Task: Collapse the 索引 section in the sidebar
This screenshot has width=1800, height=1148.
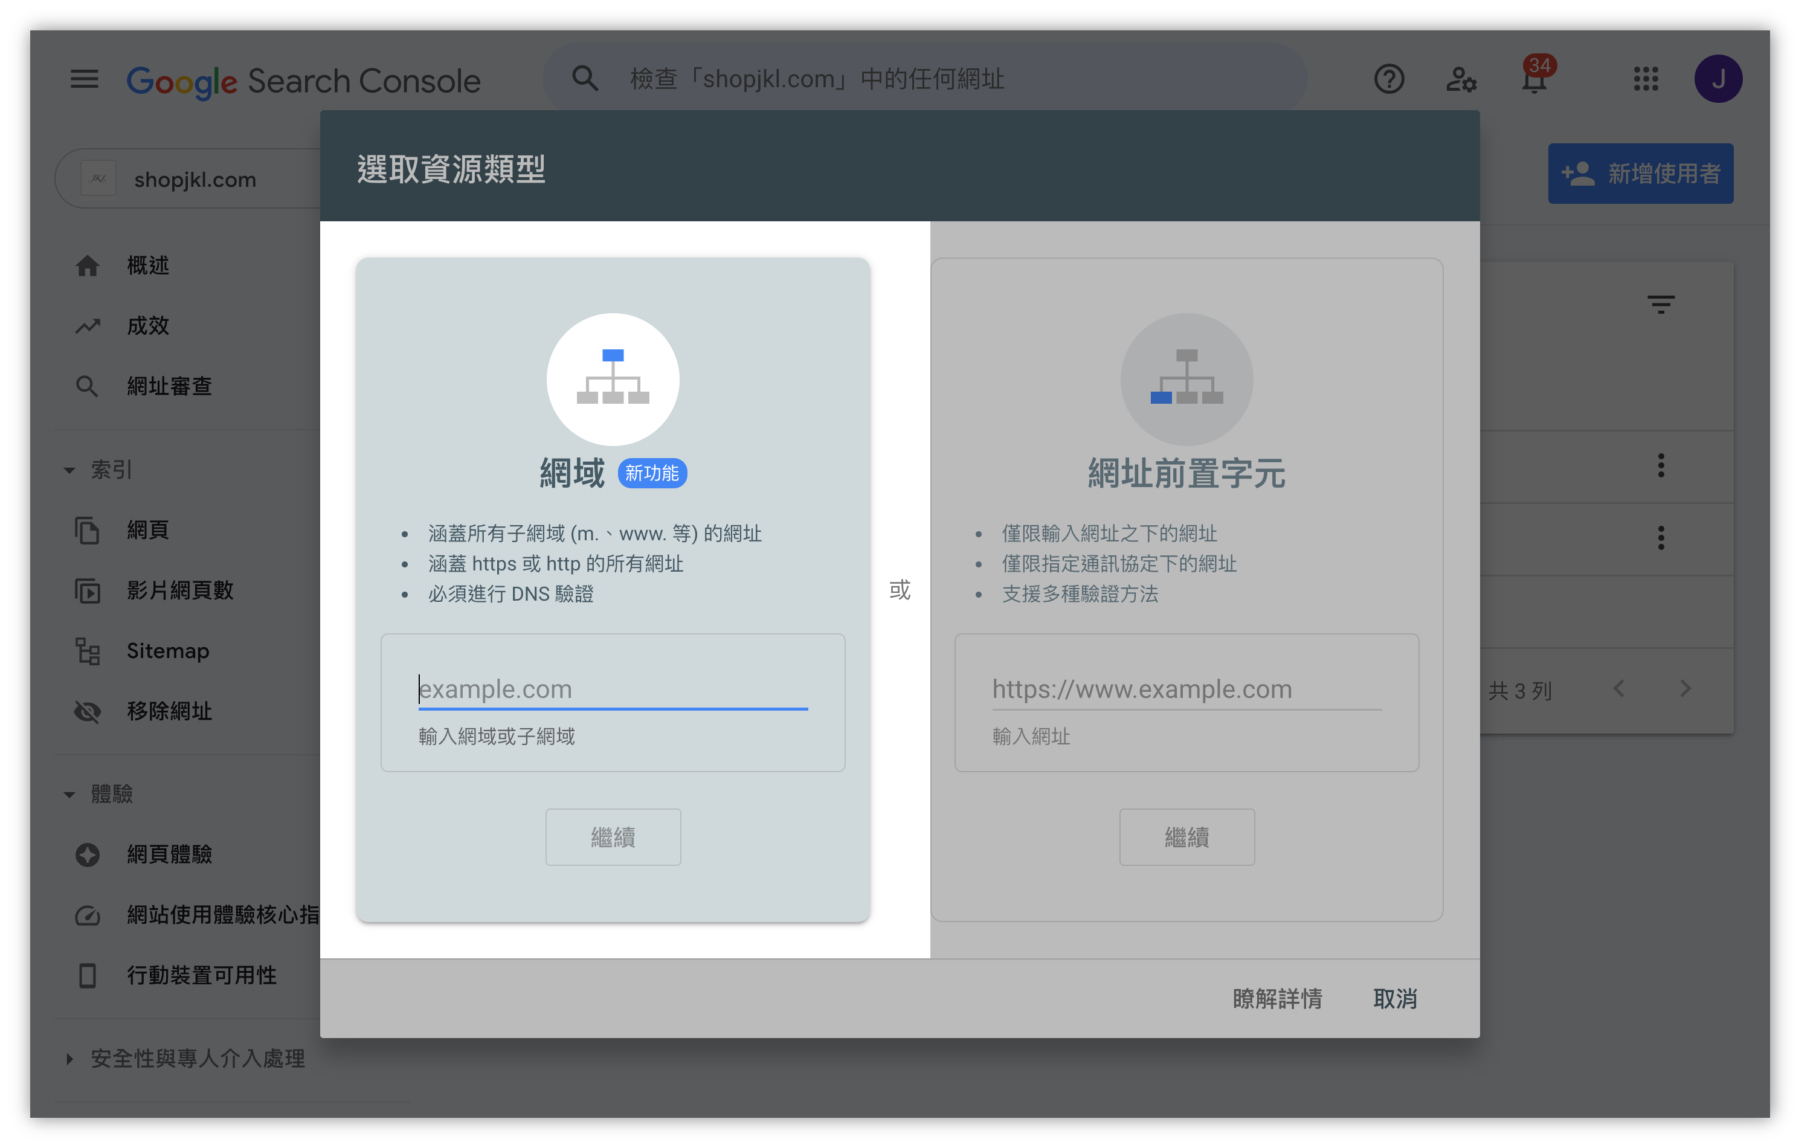Action: 69,469
